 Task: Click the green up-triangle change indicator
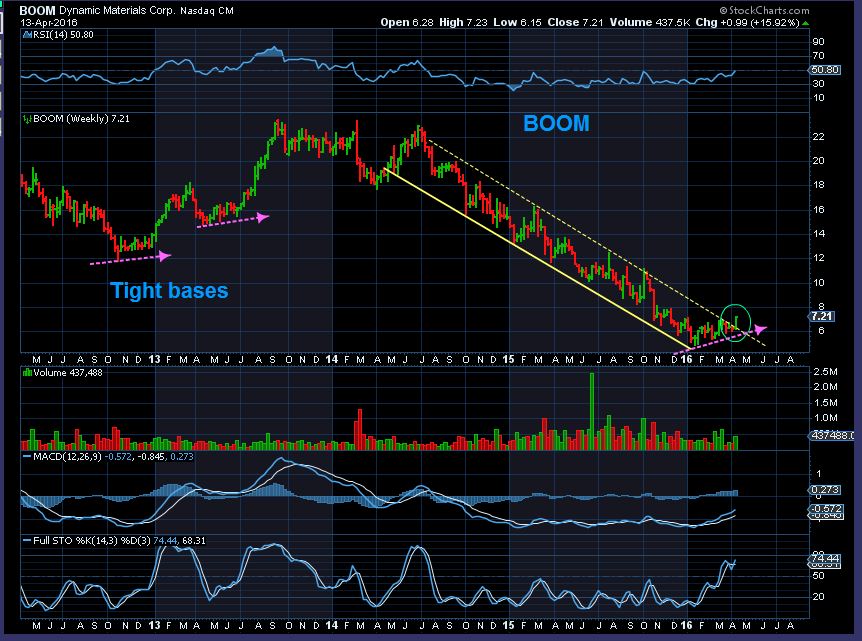[x=805, y=23]
